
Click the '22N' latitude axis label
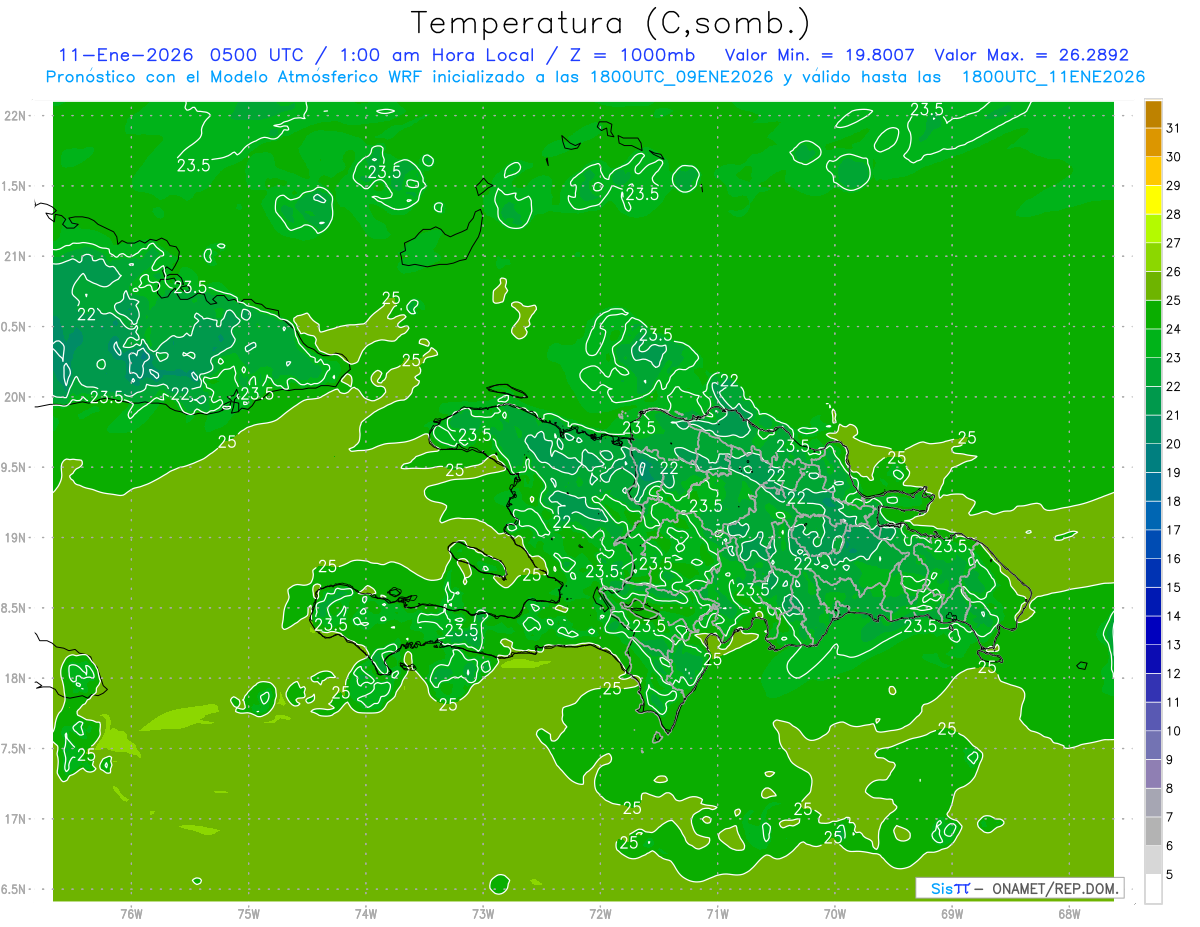[17, 116]
